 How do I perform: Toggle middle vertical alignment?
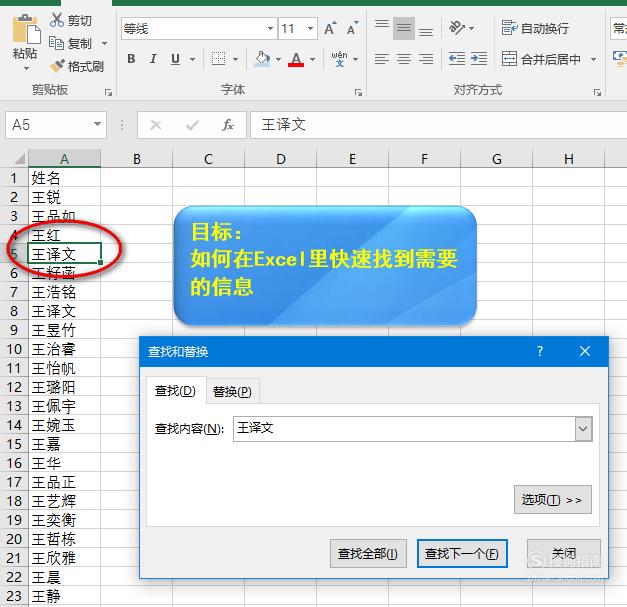[404, 28]
